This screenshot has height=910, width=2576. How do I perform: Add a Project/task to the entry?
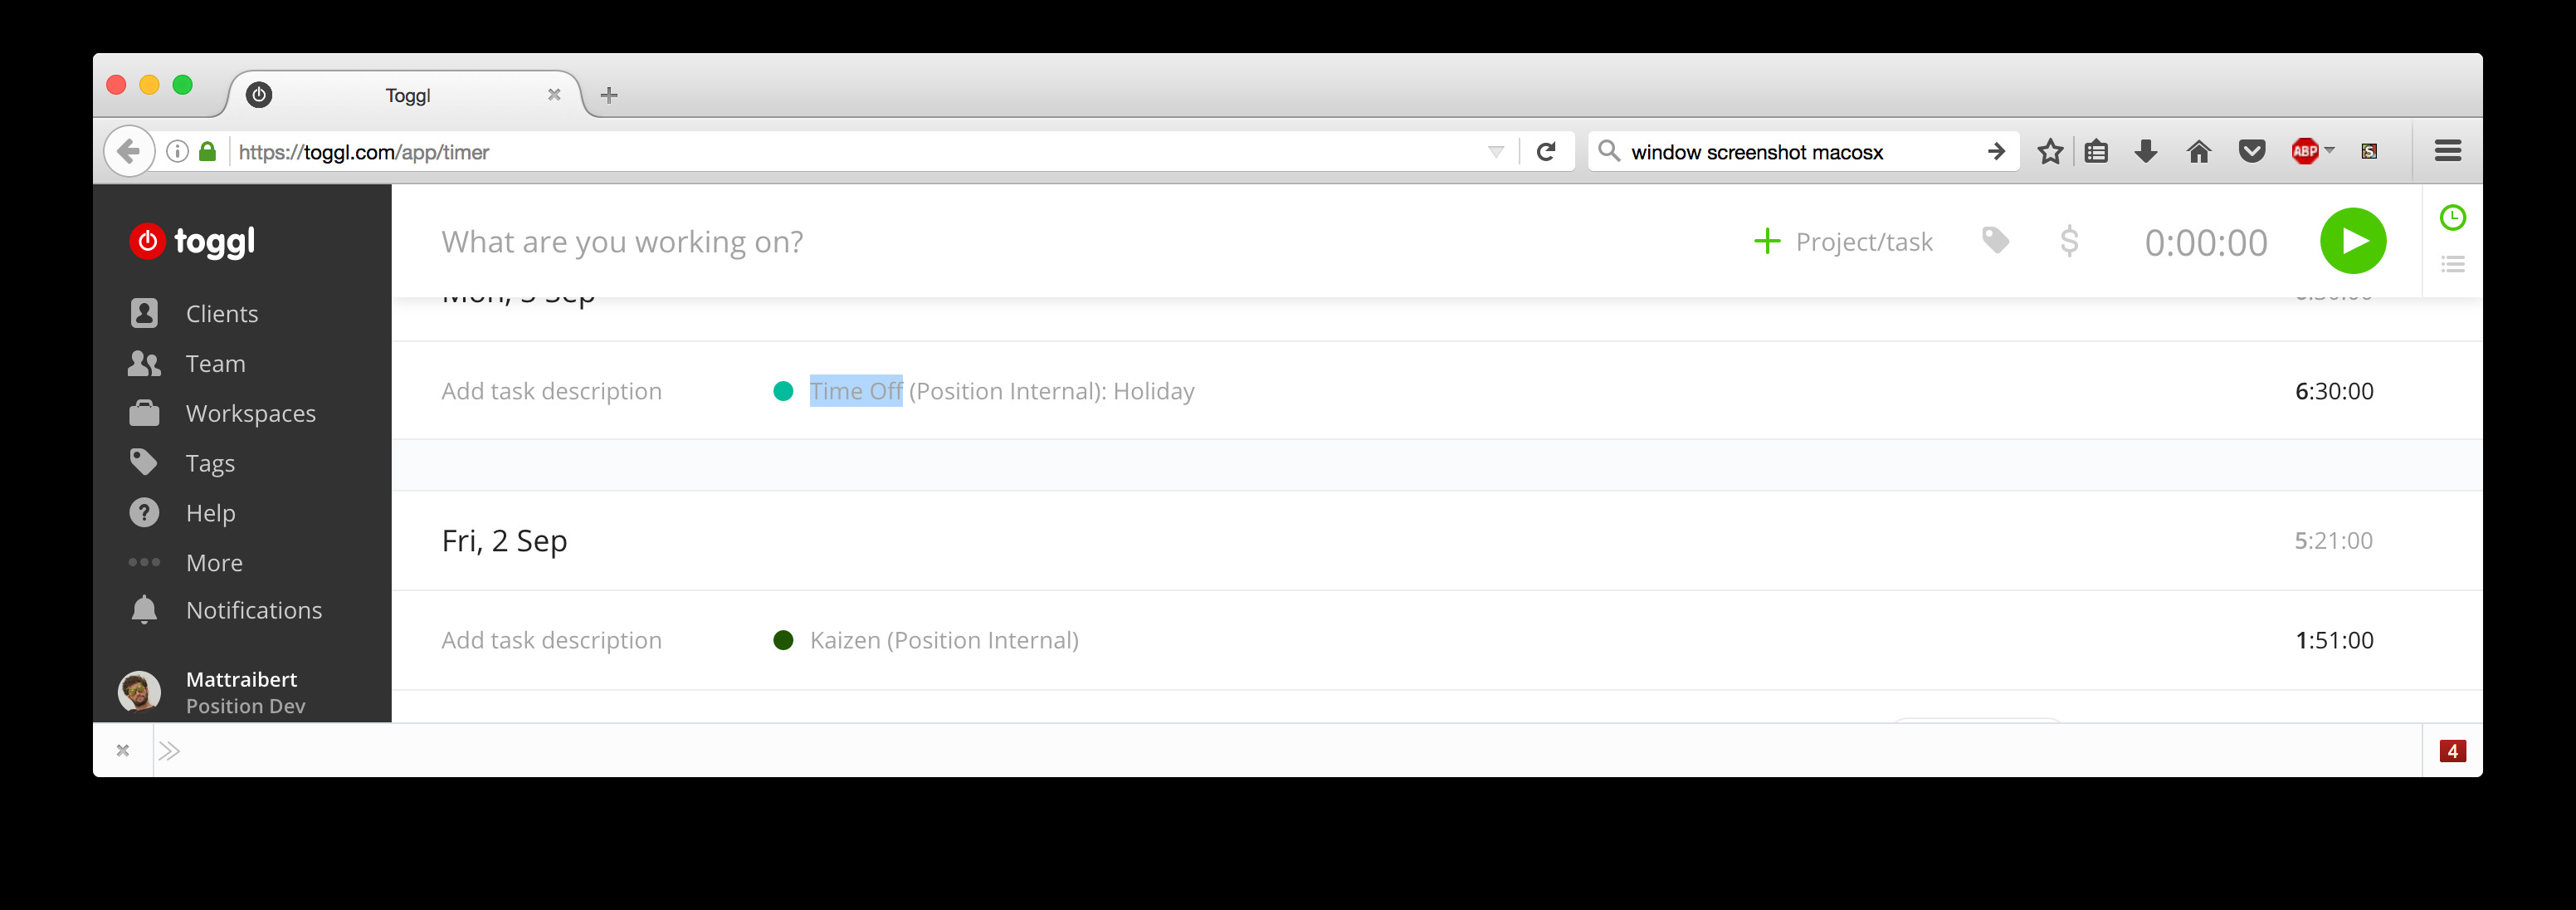(x=1843, y=242)
